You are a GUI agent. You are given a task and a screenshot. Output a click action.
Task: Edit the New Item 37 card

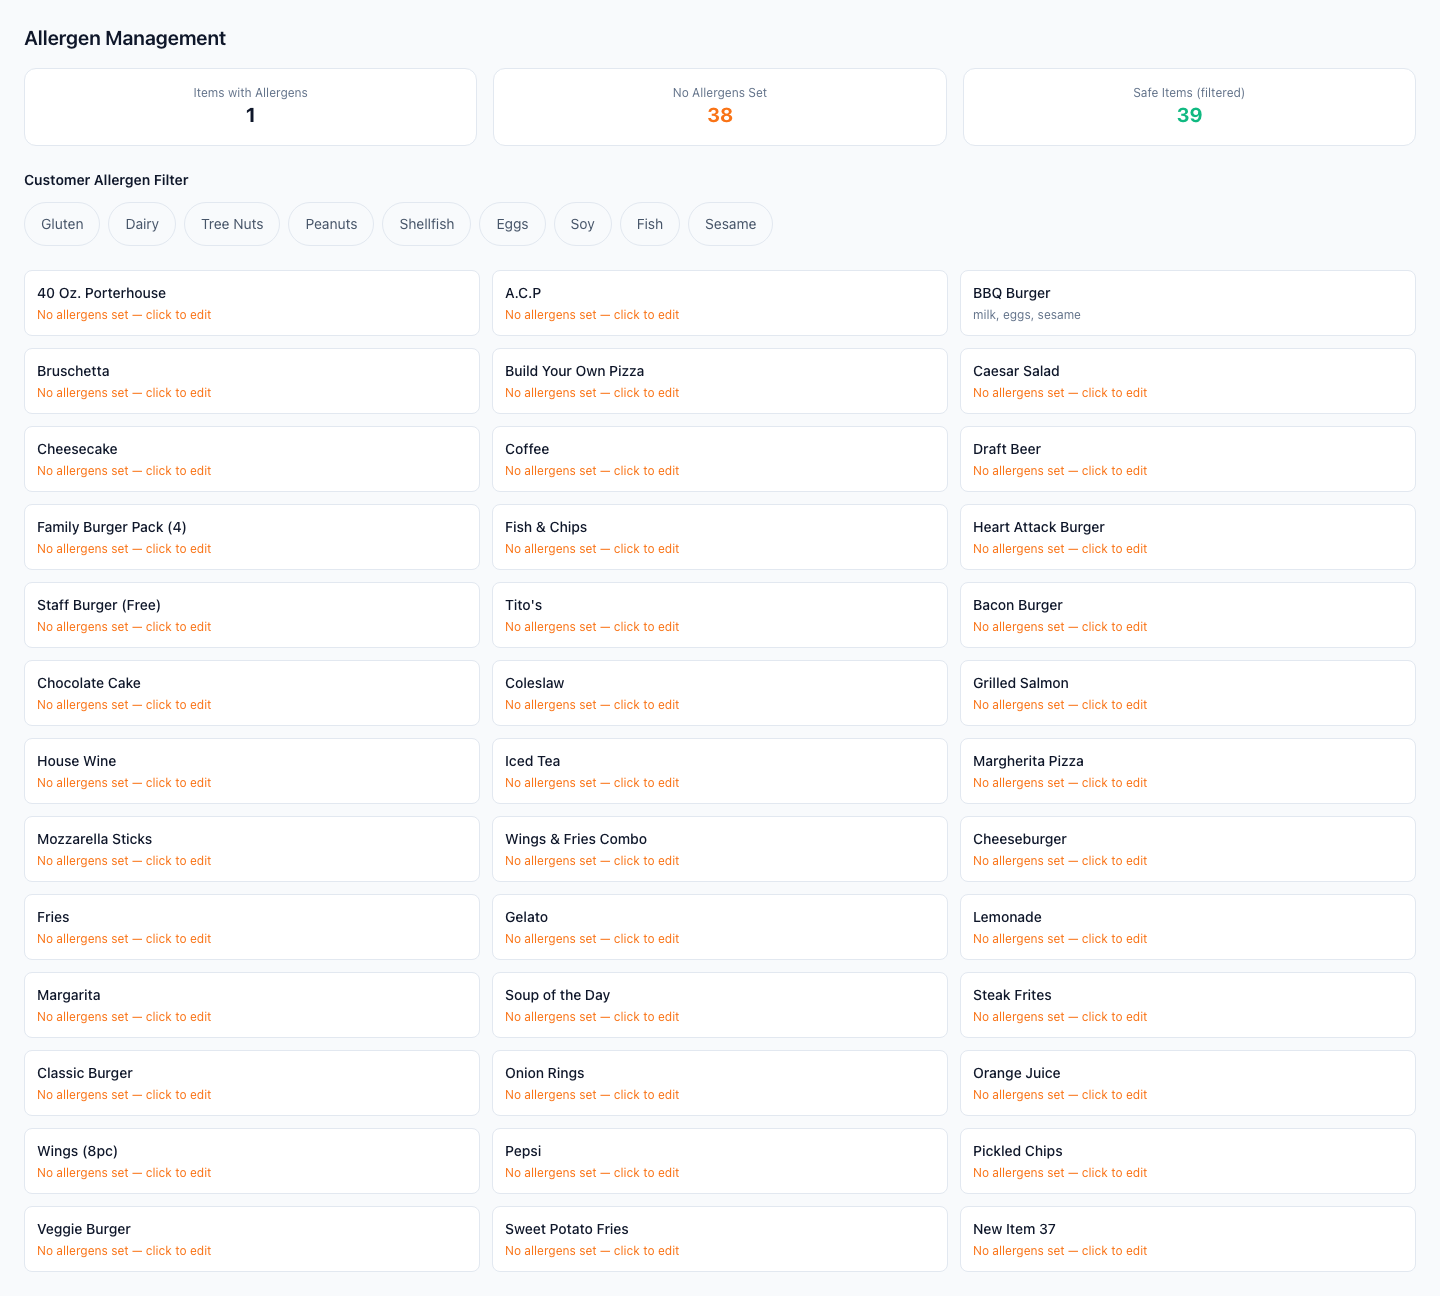[x=1188, y=1239]
